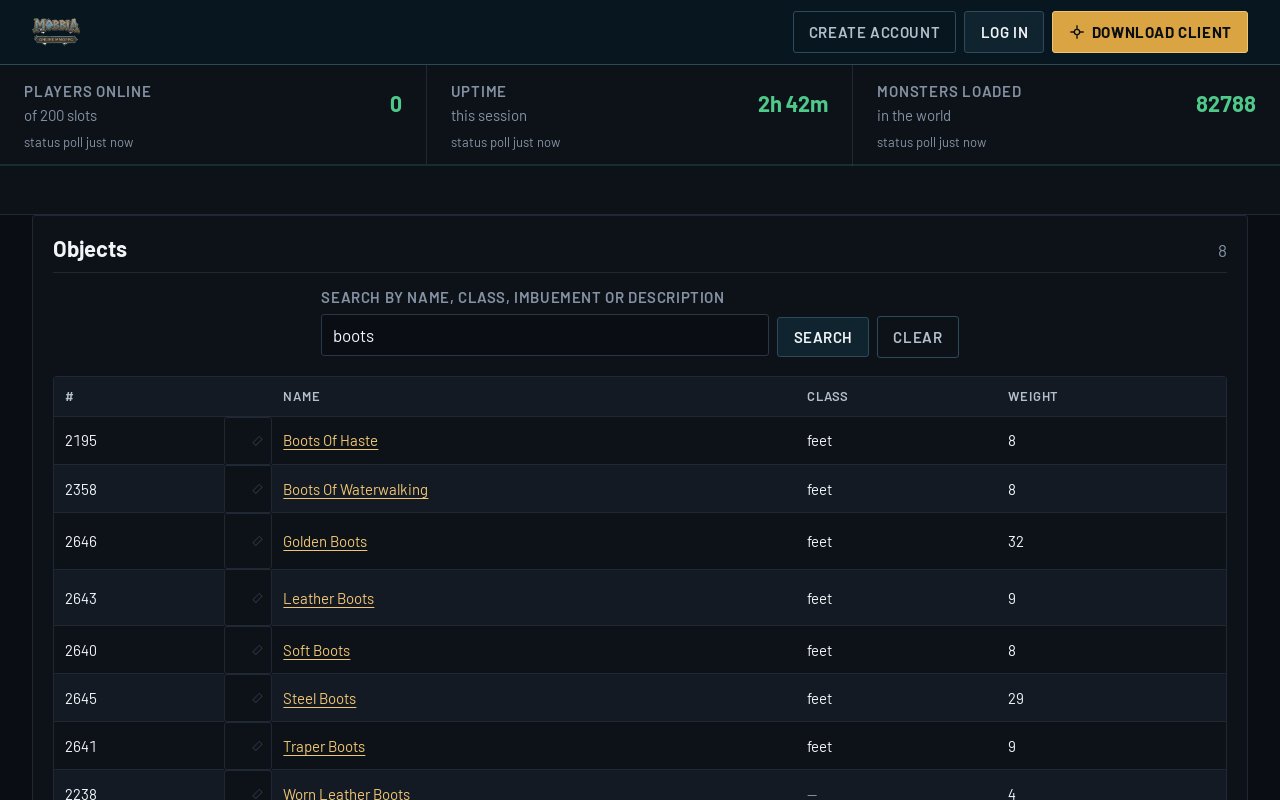The image size is (1280, 800).
Task: Click the CLASS column header
Action: pyautogui.click(x=827, y=396)
